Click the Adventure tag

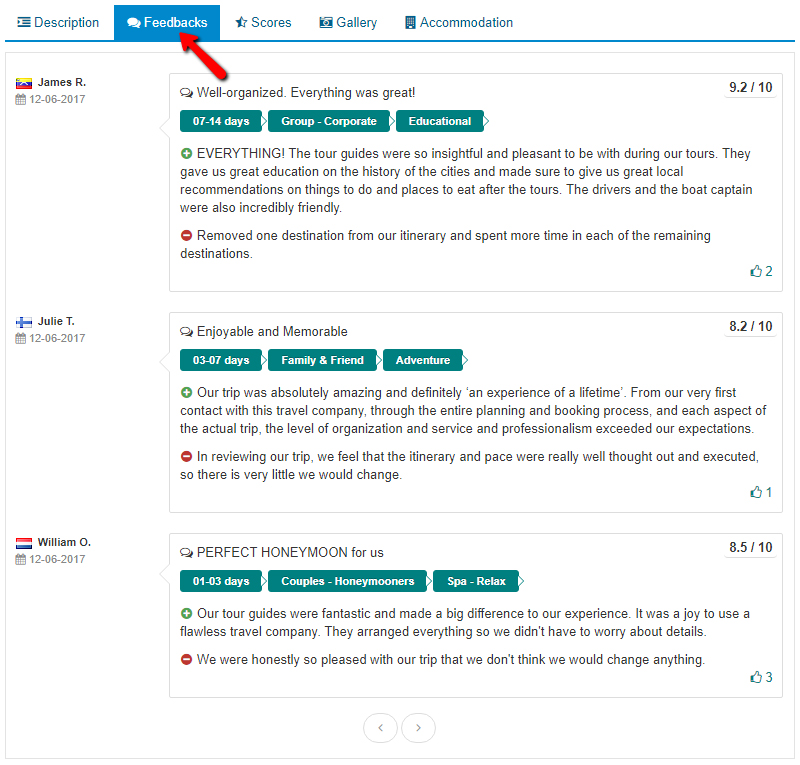click(422, 360)
